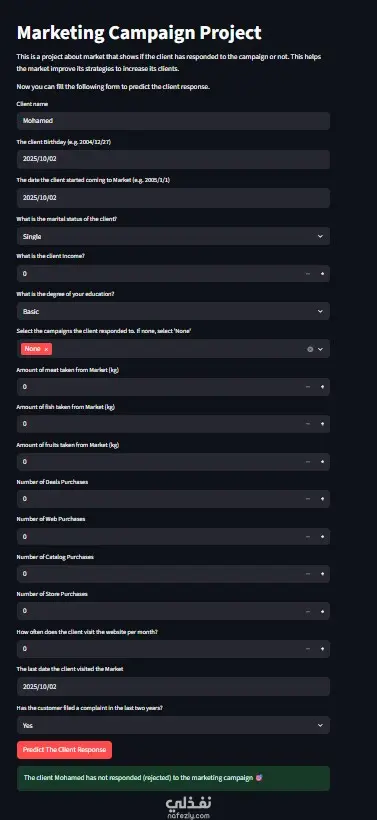Increase monthly website visits count
The width and height of the screenshot is (377, 820).
[x=322, y=649]
